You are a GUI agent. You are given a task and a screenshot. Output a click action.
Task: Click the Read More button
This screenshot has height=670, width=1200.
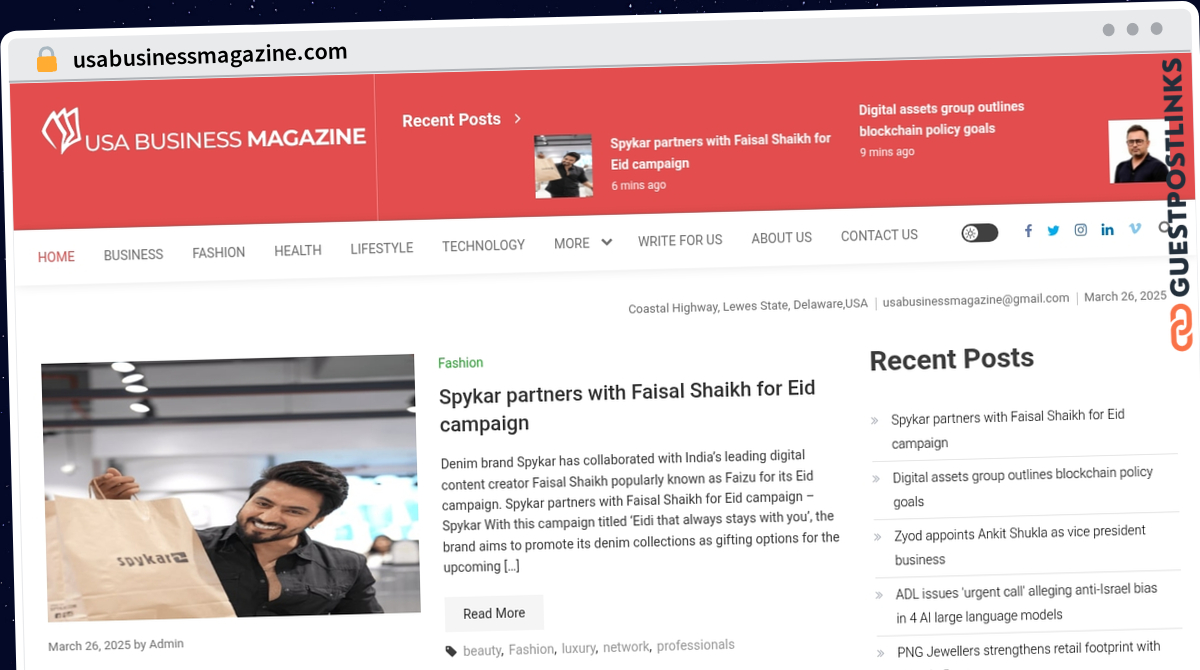[x=494, y=613]
